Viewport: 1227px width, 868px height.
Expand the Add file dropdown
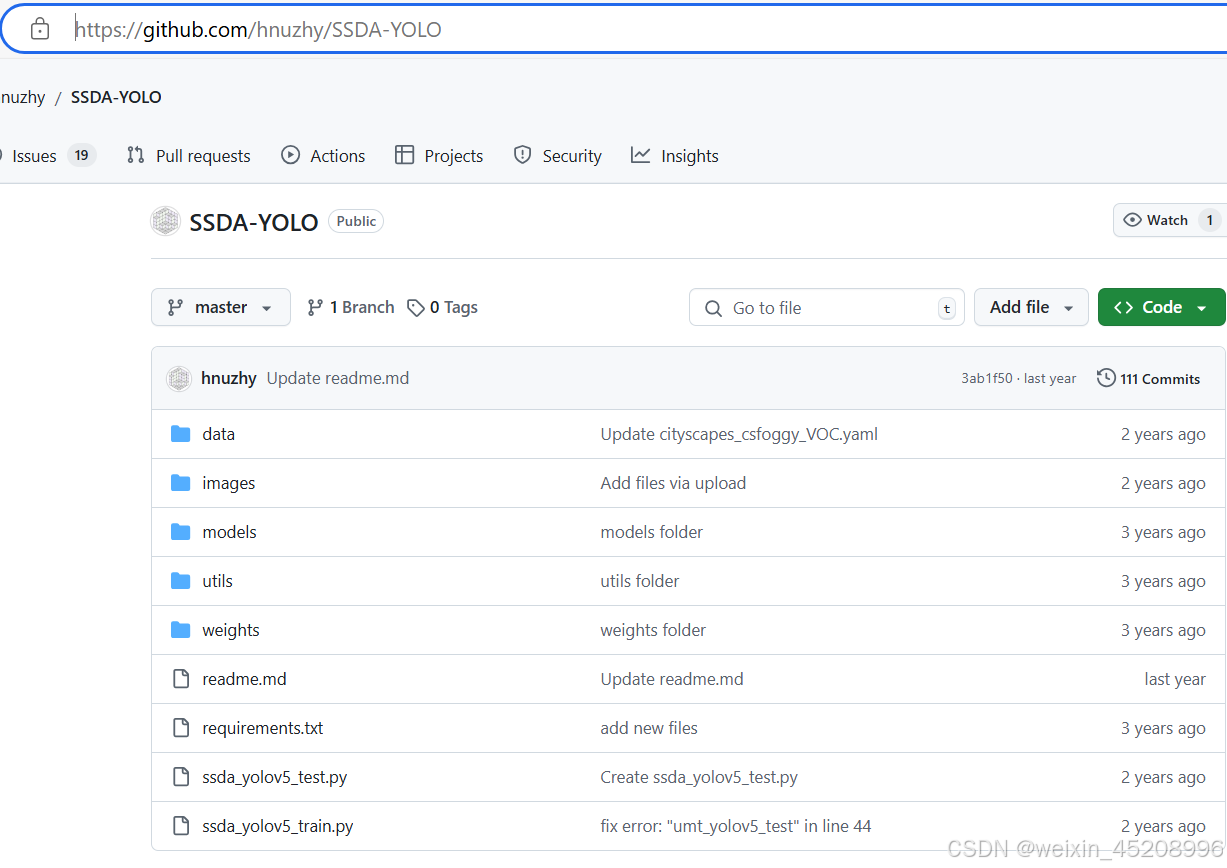1031,307
